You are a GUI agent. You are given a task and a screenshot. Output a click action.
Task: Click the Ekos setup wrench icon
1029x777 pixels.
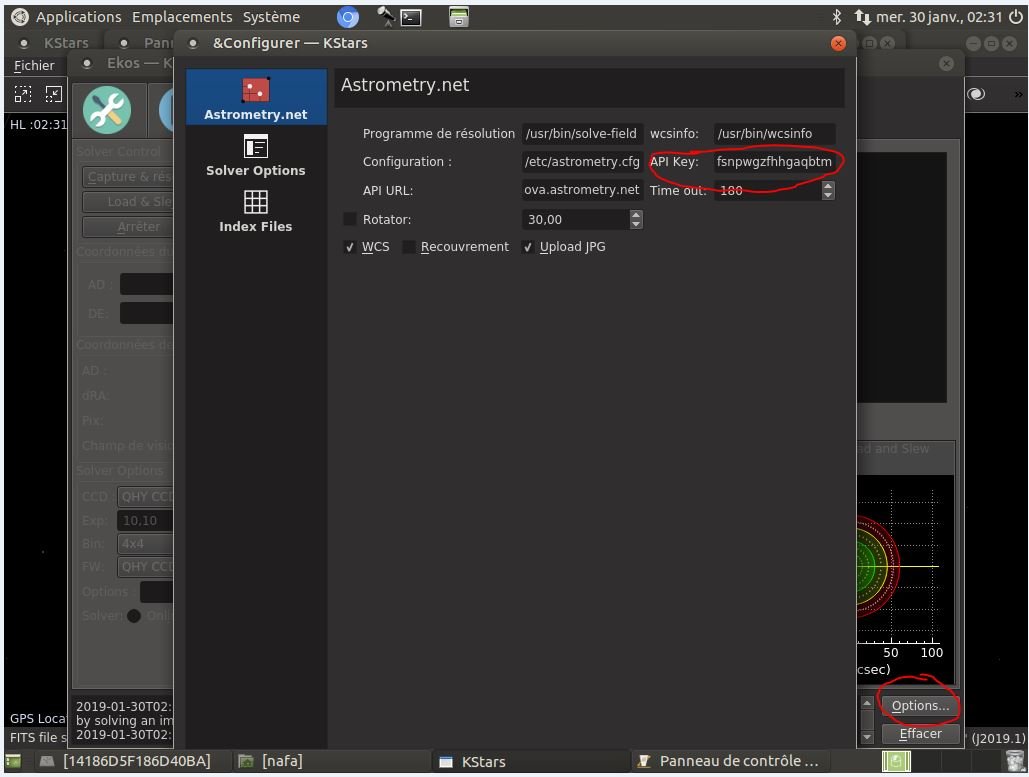107,110
